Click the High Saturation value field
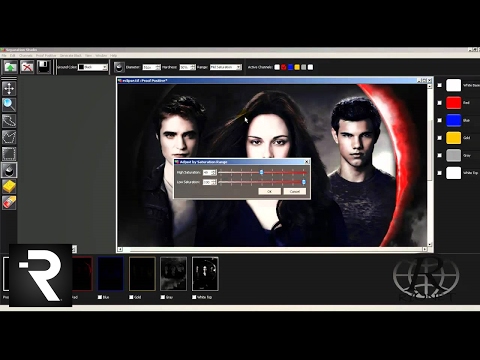This screenshot has height=360, width=480. (207, 172)
